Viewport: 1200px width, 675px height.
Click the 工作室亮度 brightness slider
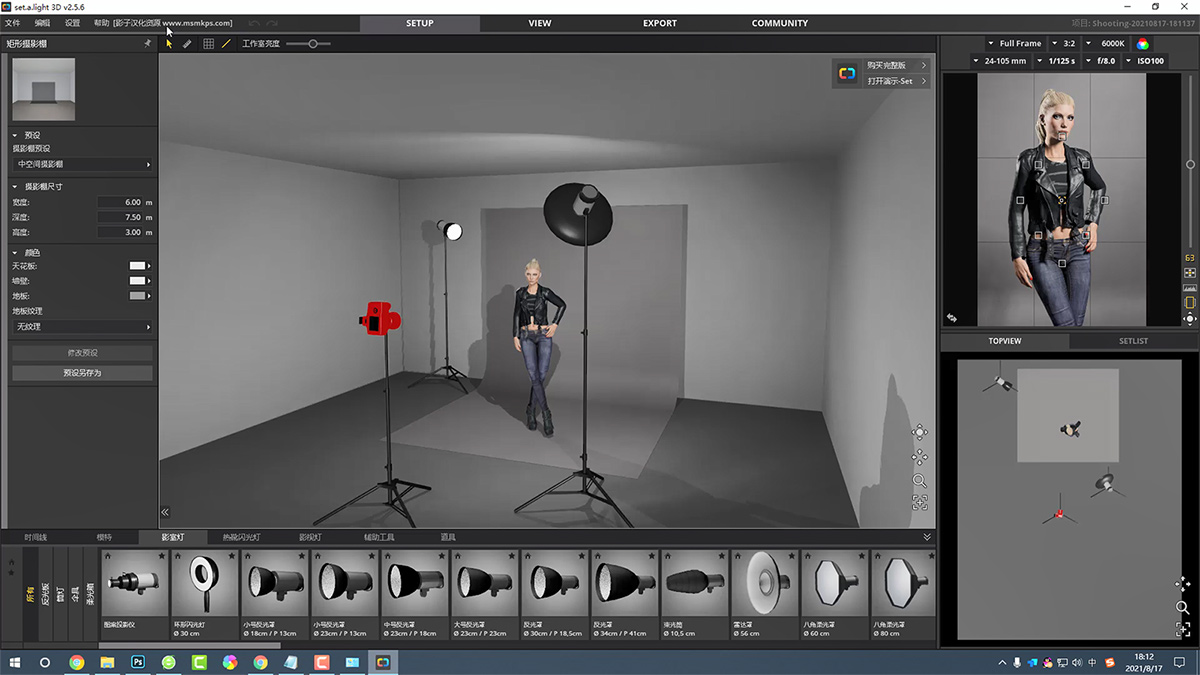(x=313, y=44)
